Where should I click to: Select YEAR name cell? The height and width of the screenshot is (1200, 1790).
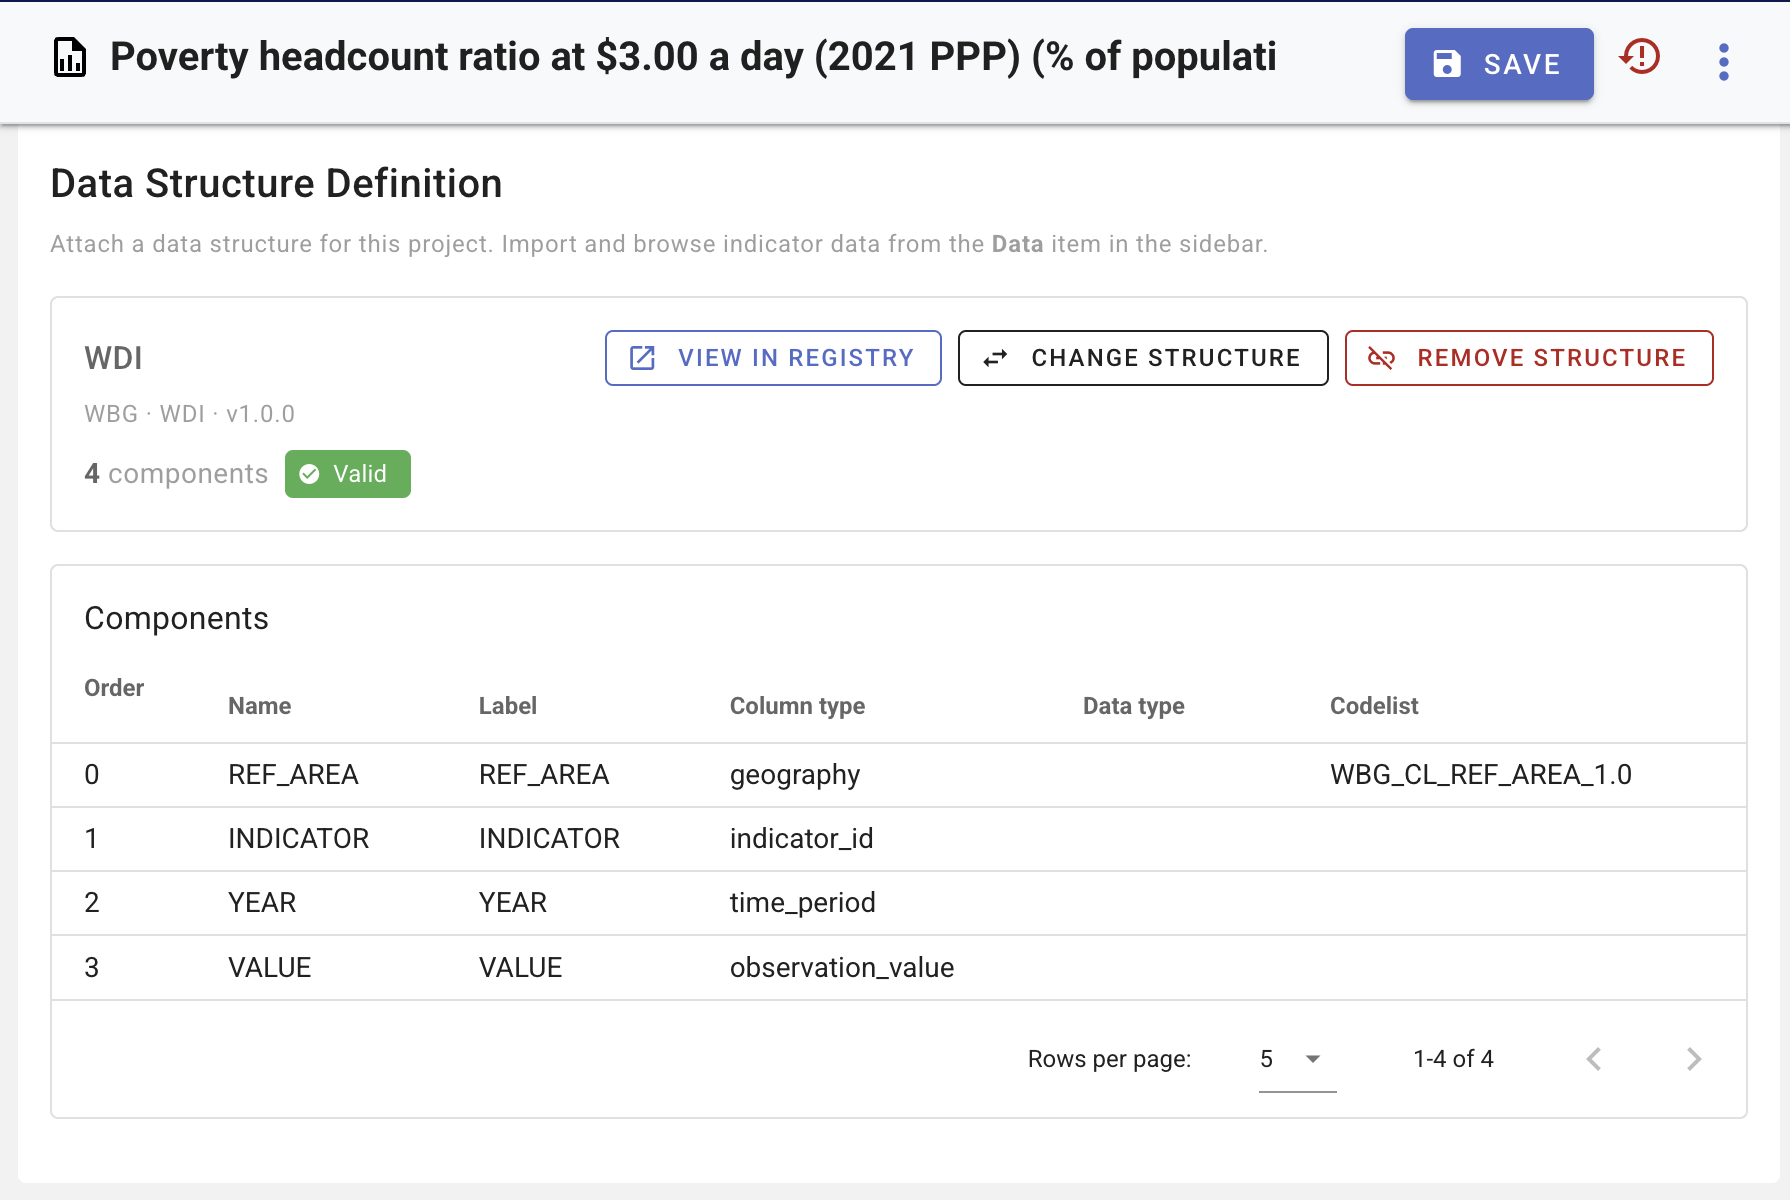262,903
